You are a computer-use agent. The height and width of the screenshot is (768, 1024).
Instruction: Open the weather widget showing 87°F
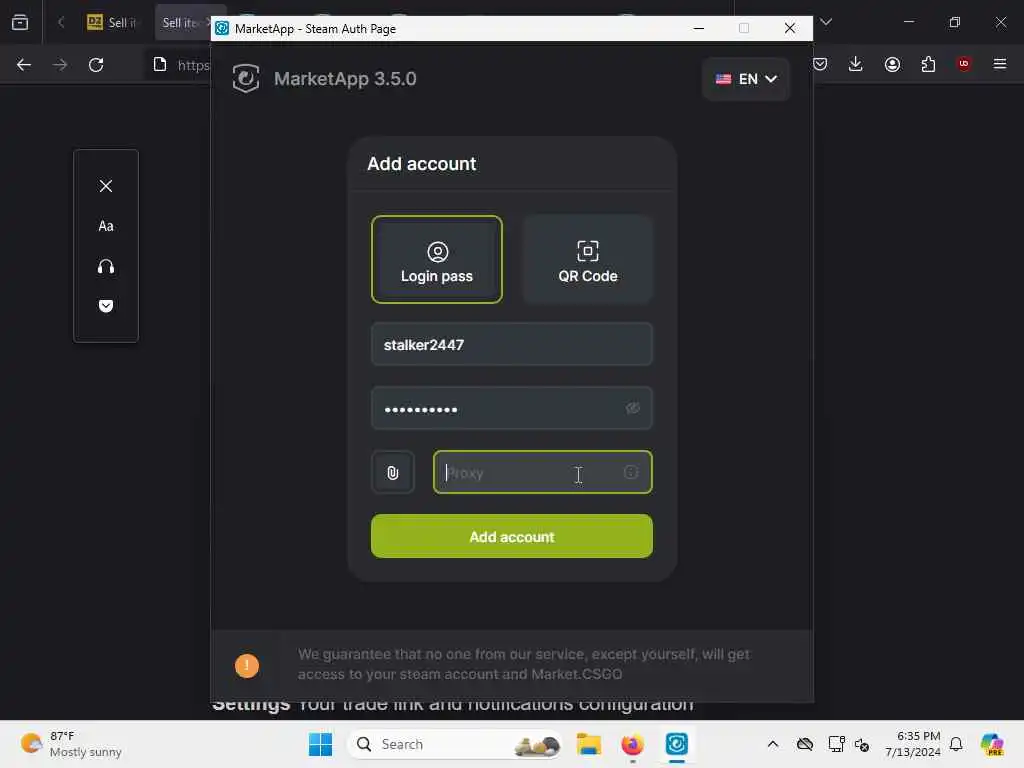click(x=71, y=744)
